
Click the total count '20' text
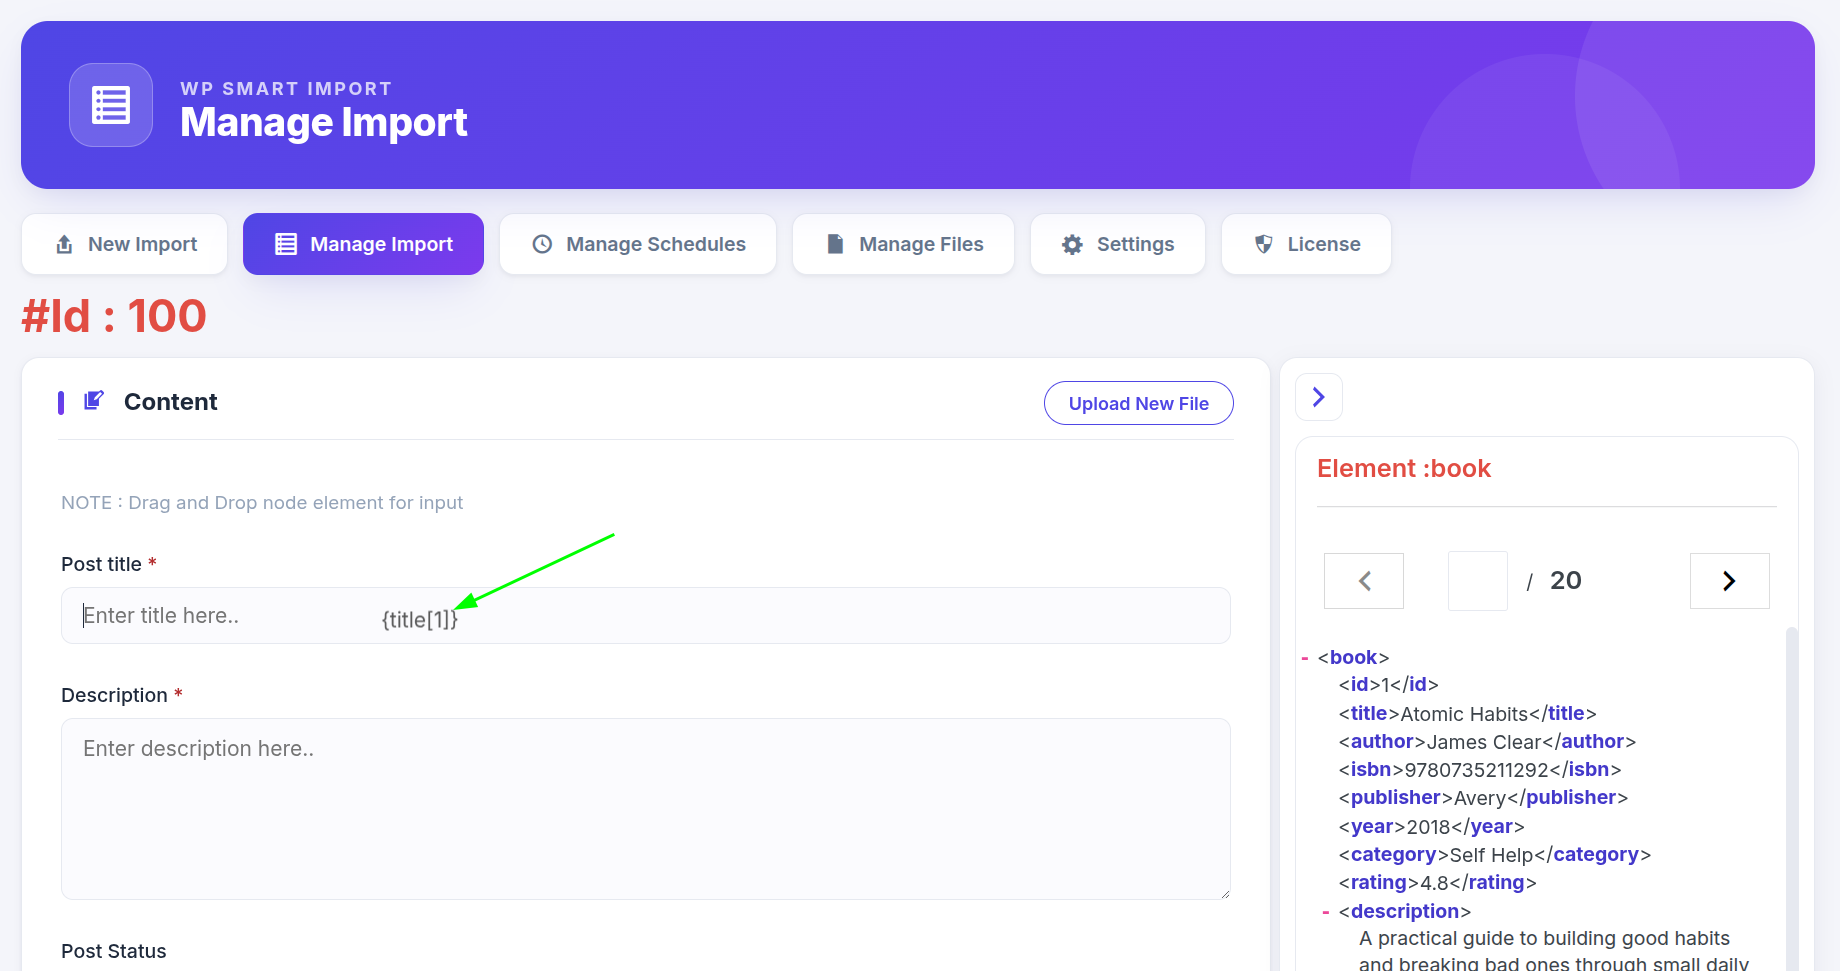point(1566,581)
